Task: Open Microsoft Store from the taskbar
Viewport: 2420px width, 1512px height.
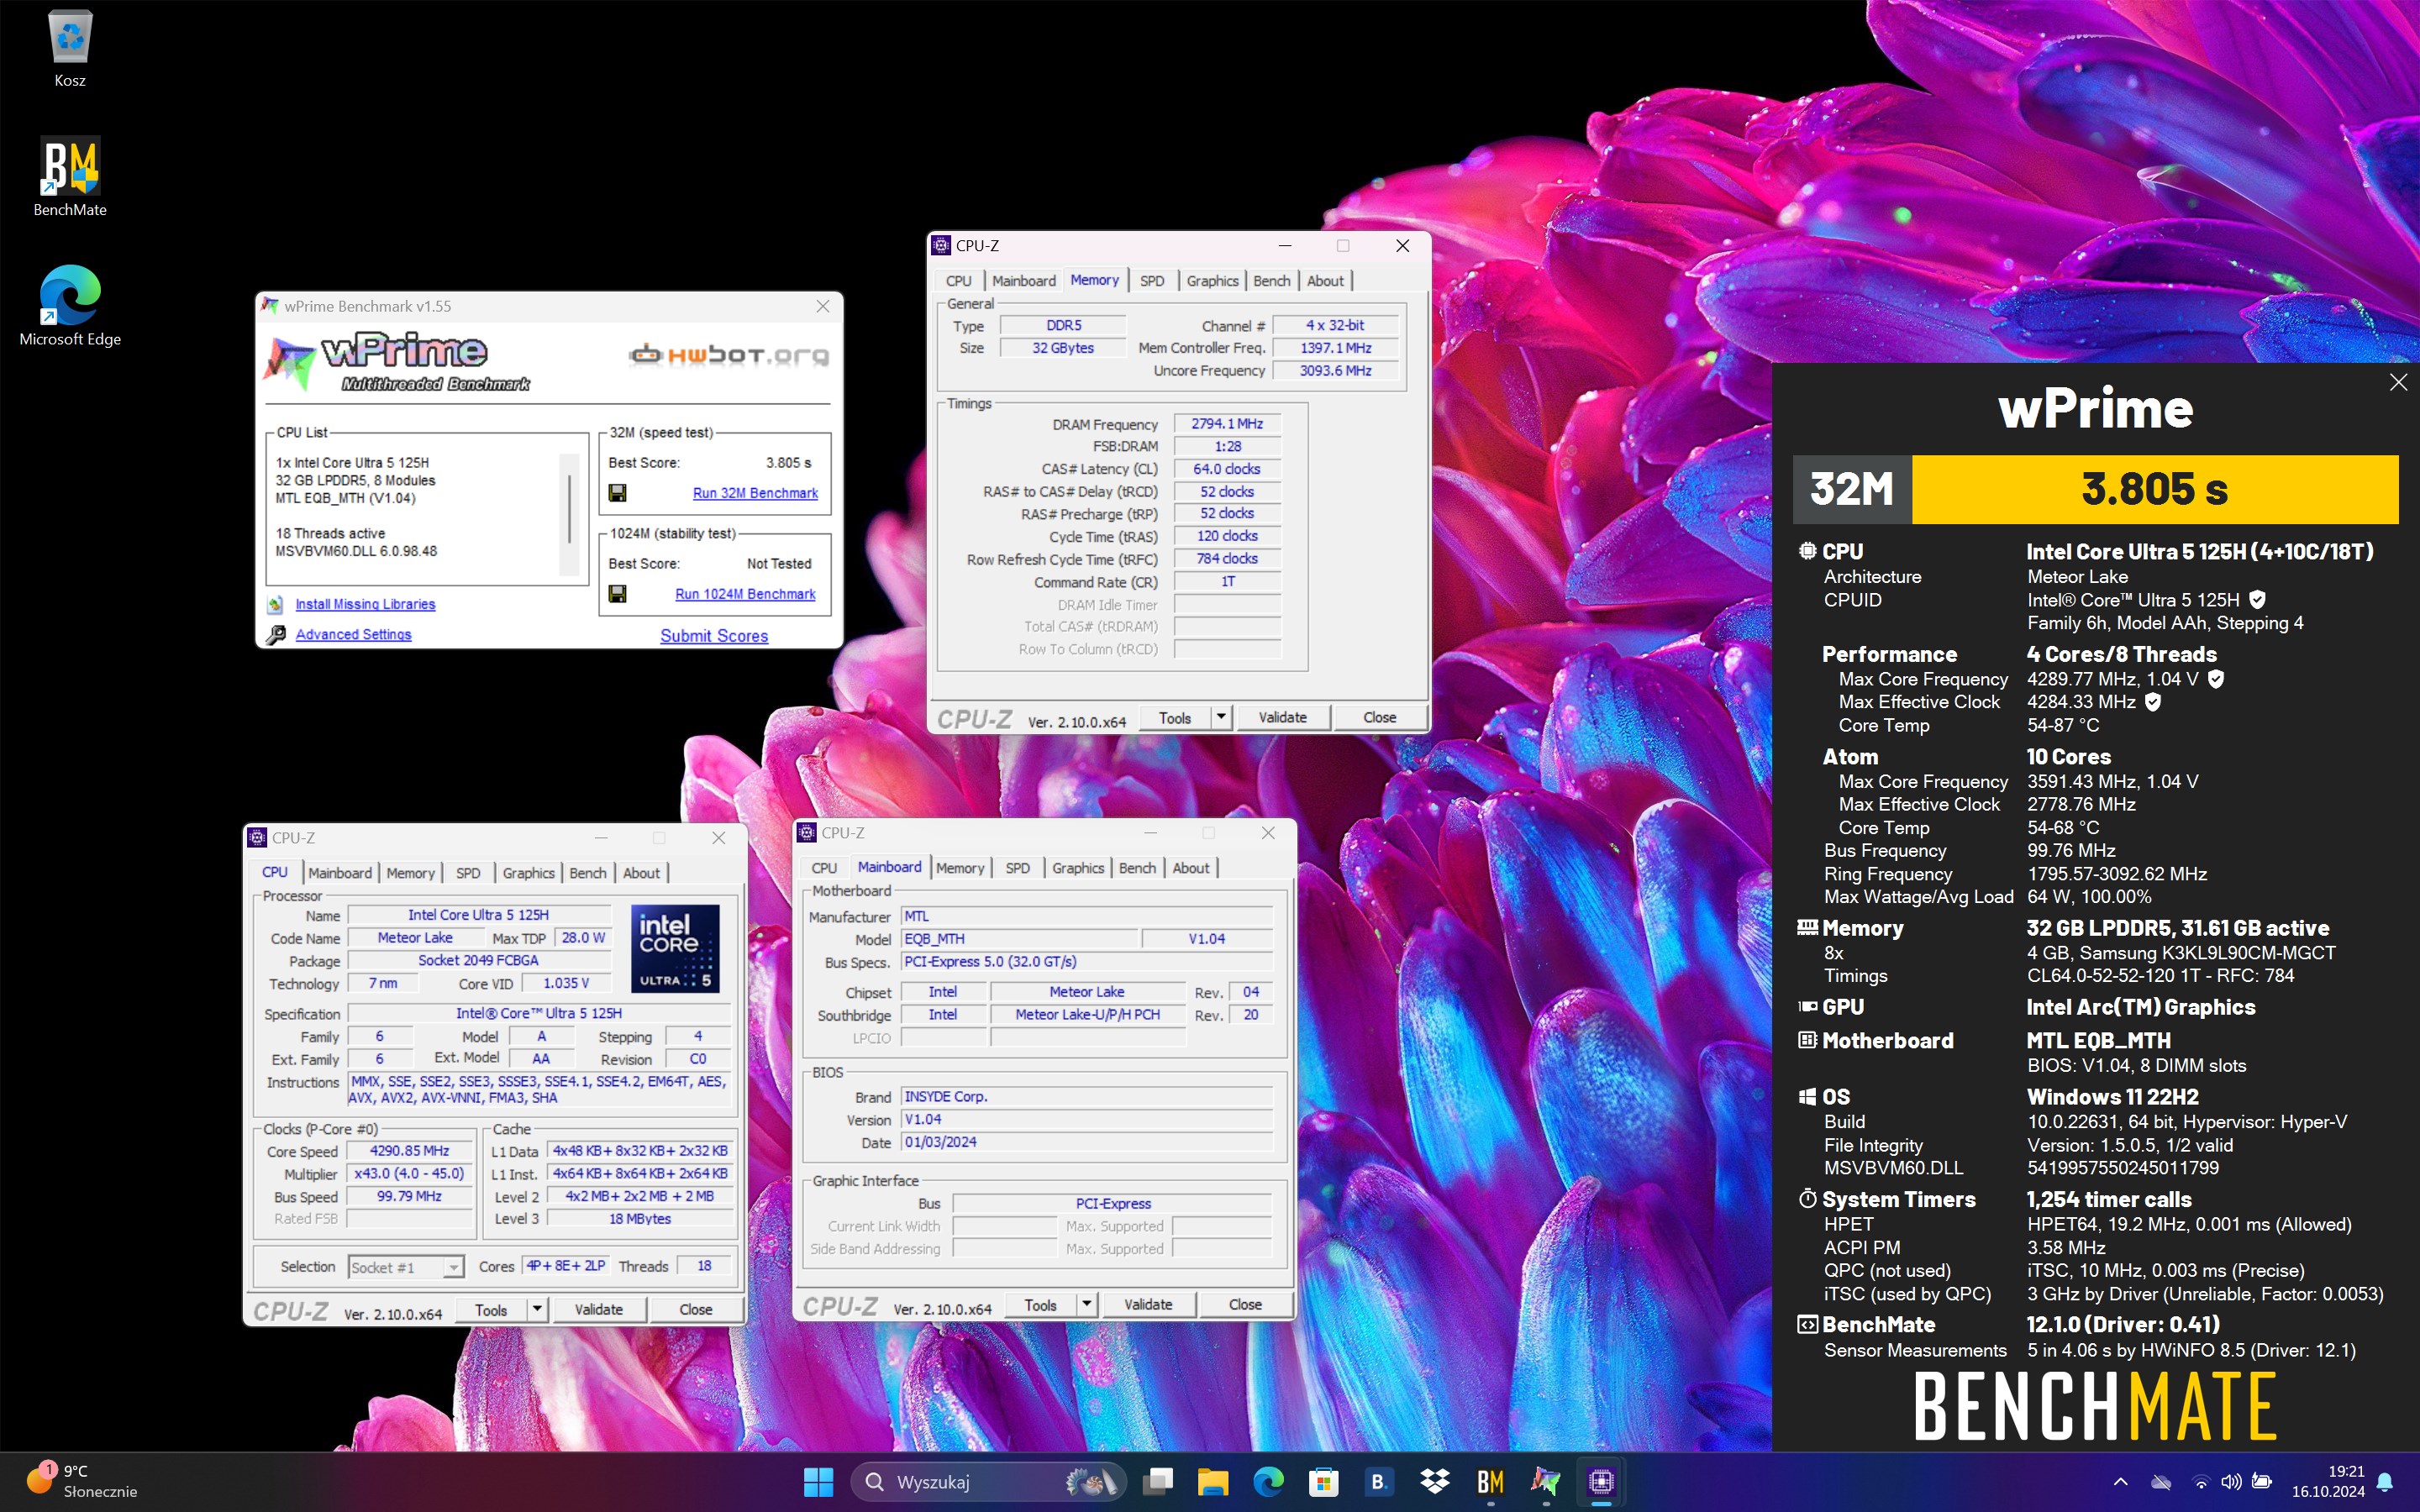Action: (1323, 1482)
